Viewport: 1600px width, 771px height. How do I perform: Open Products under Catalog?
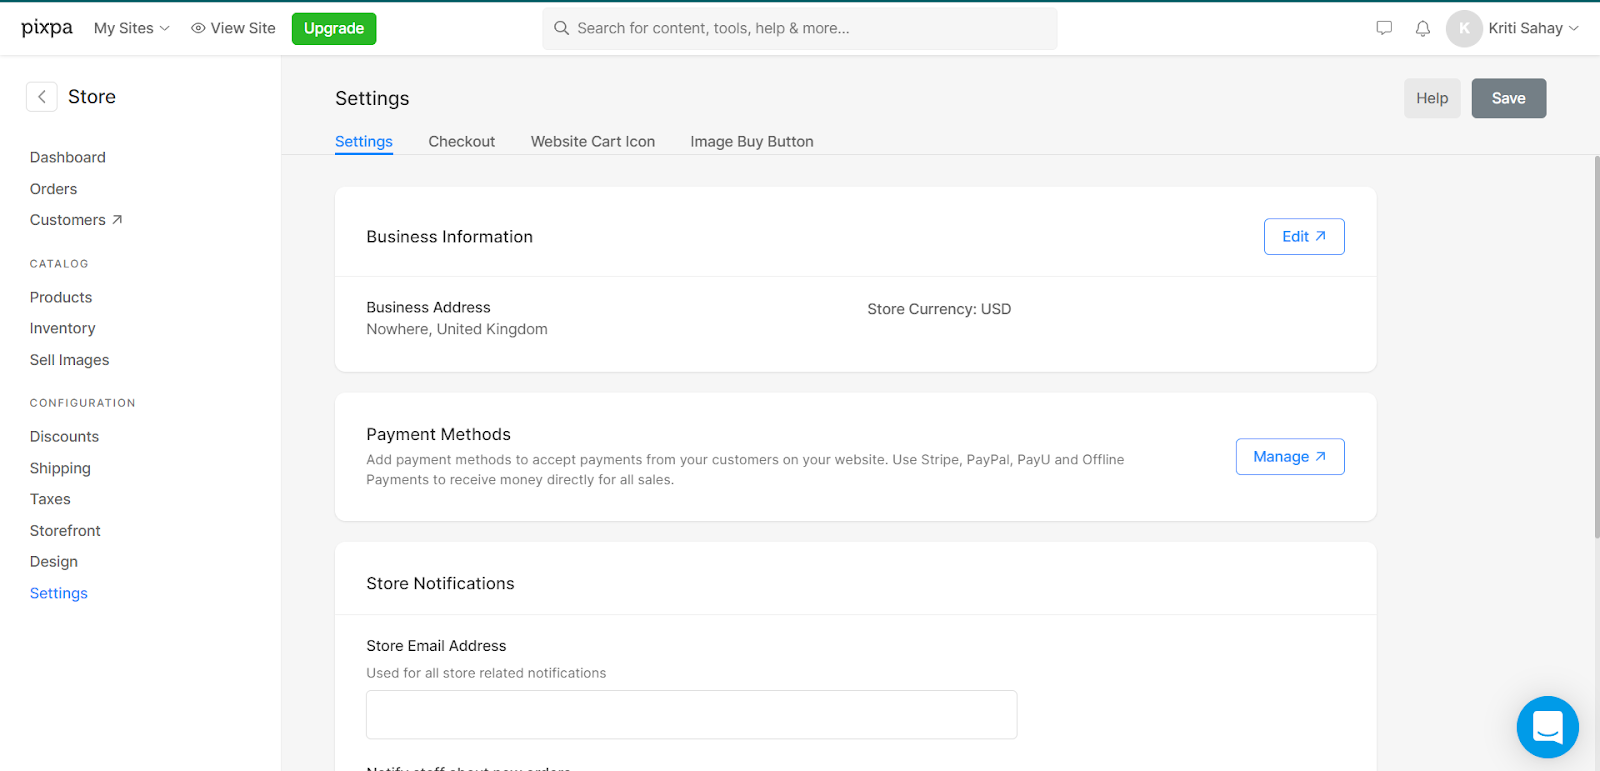(61, 297)
